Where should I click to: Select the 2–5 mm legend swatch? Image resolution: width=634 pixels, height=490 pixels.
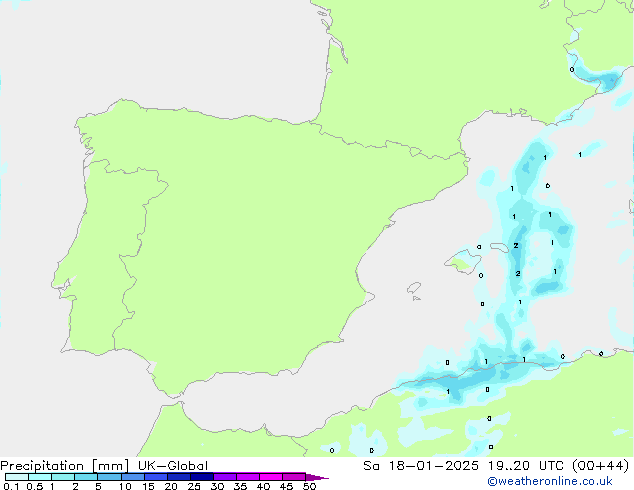point(86,477)
